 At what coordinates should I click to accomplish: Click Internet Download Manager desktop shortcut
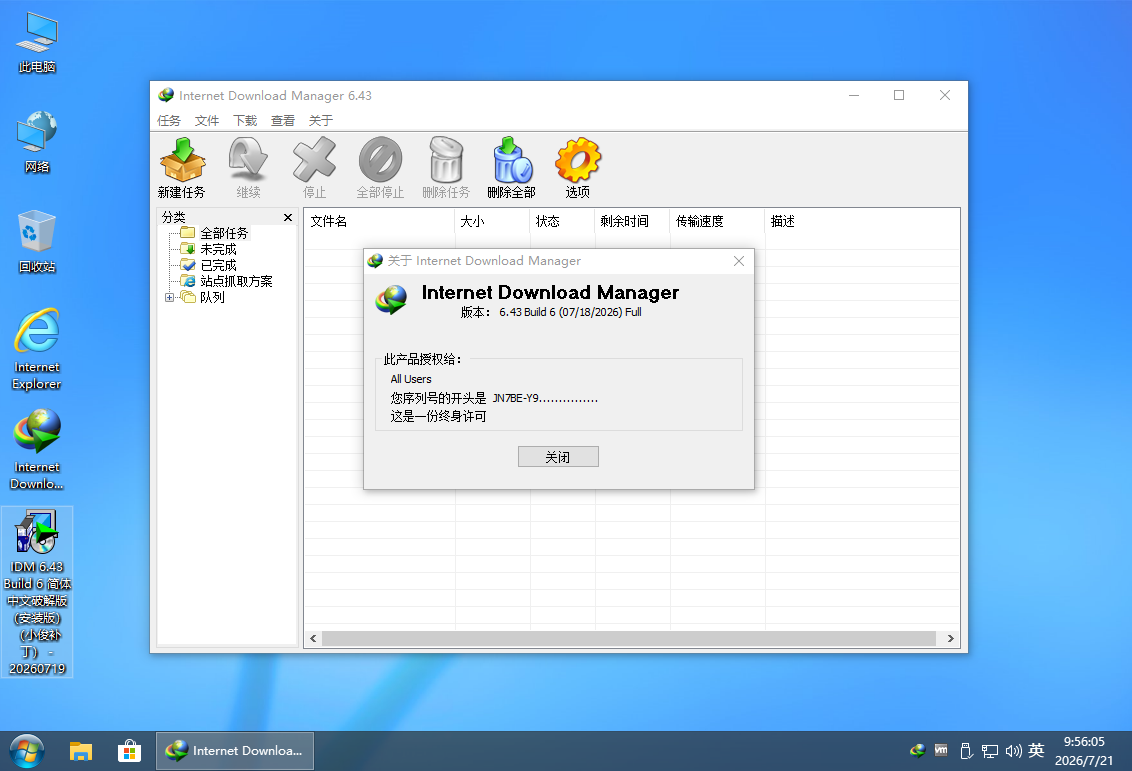(37, 449)
